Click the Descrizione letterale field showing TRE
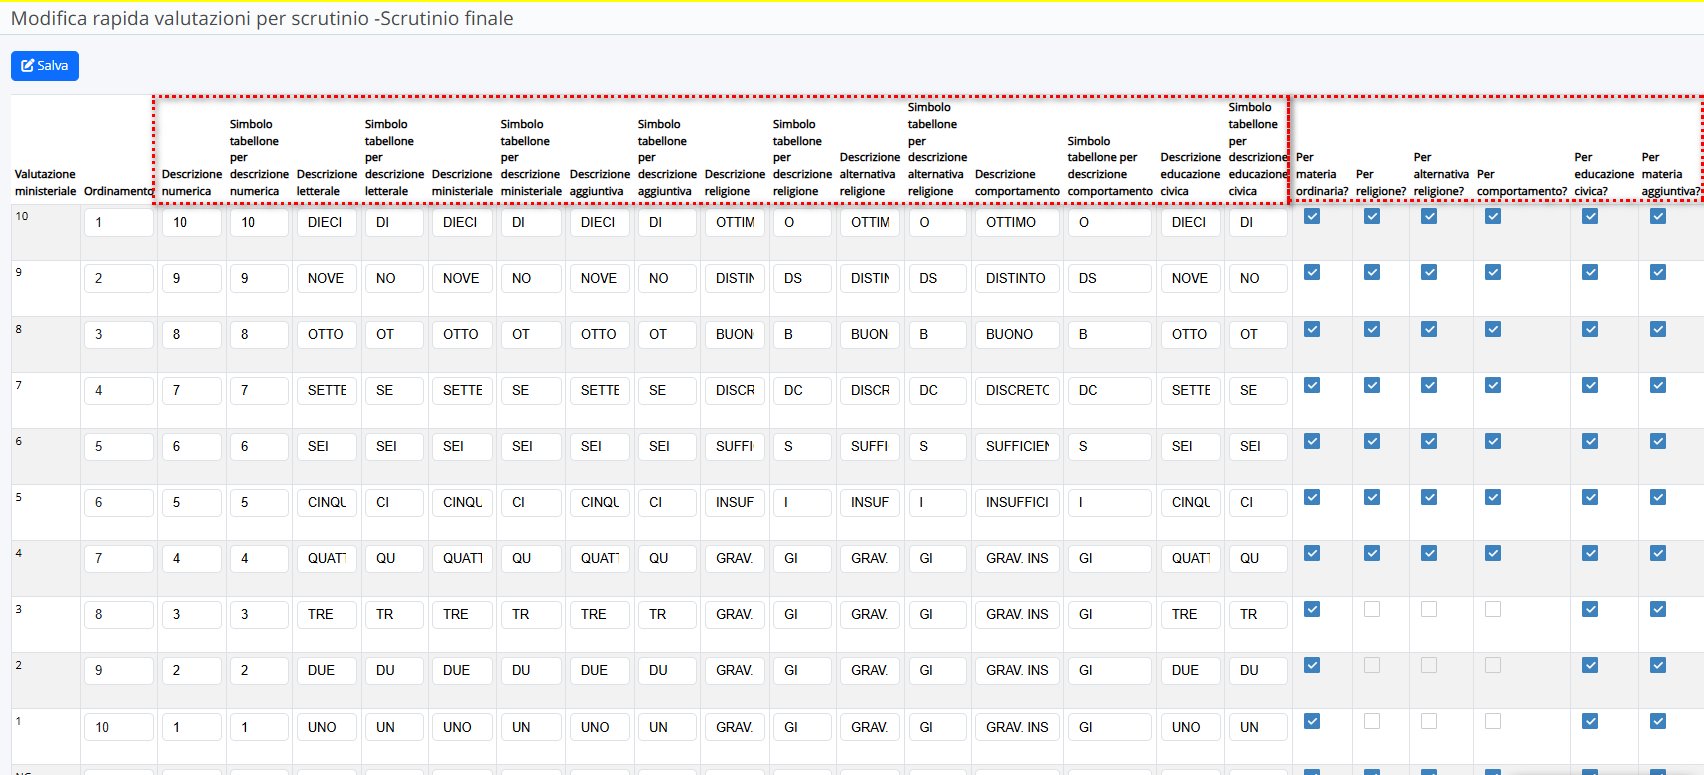The width and height of the screenshot is (1704, 775). (327, 614)
